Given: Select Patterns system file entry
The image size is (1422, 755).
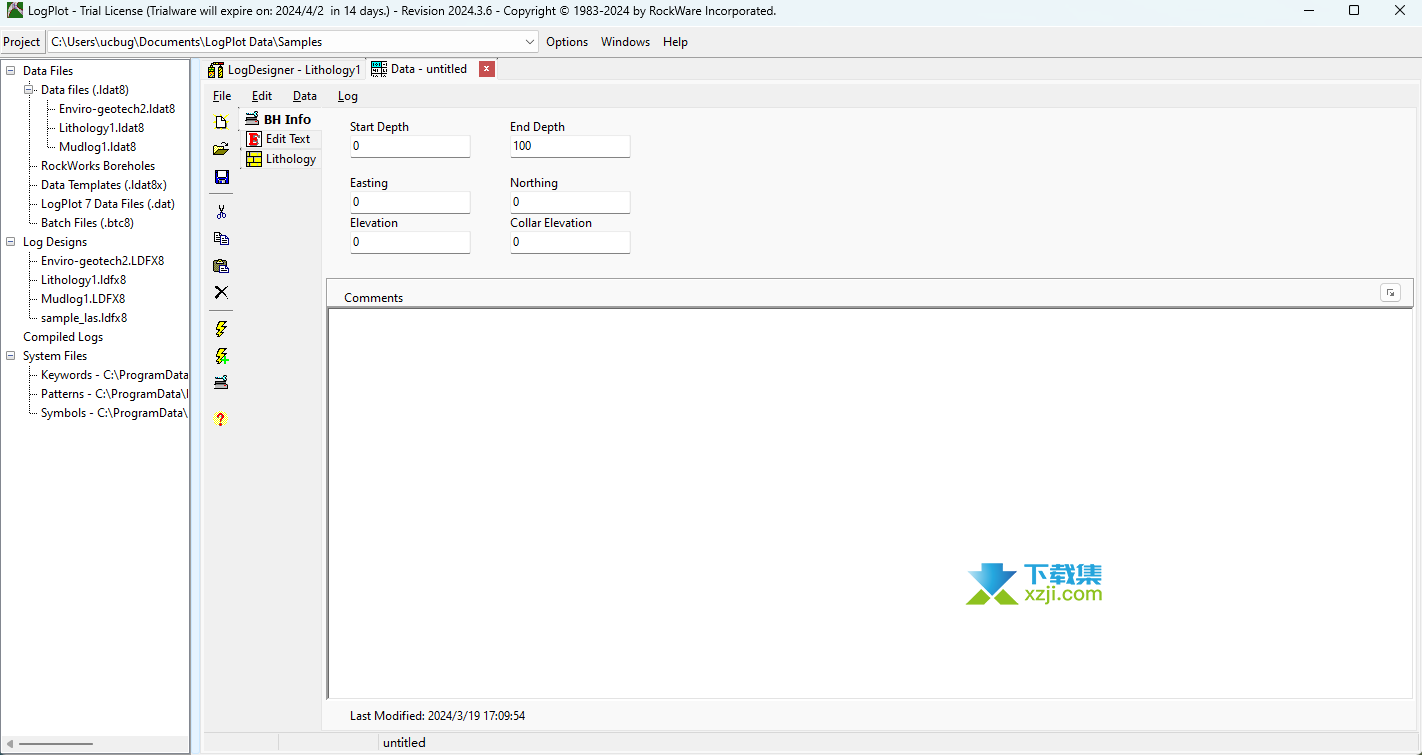Looking at the screenshot, I should click(x=114, y=394).
